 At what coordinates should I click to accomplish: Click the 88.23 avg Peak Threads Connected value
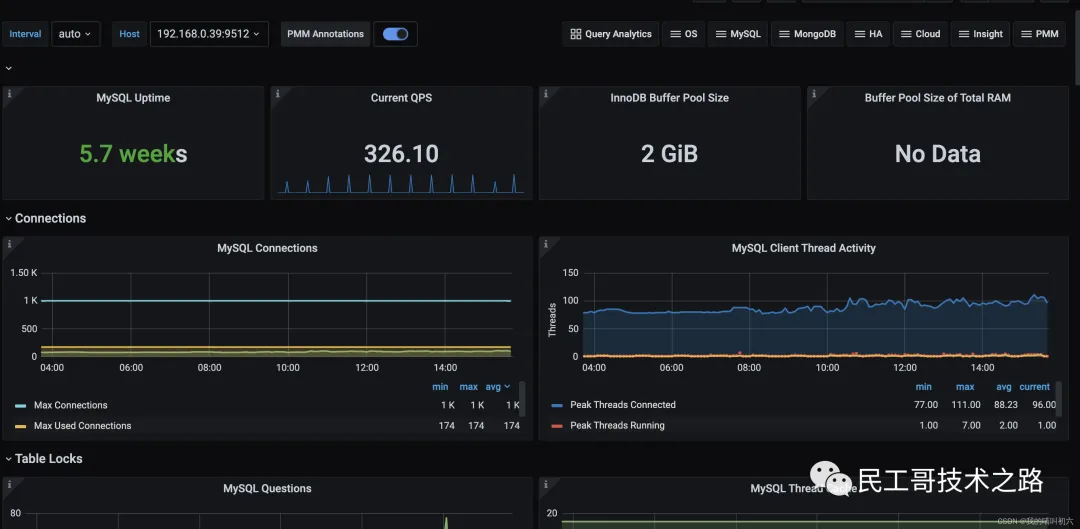(x=1006, y=405)
